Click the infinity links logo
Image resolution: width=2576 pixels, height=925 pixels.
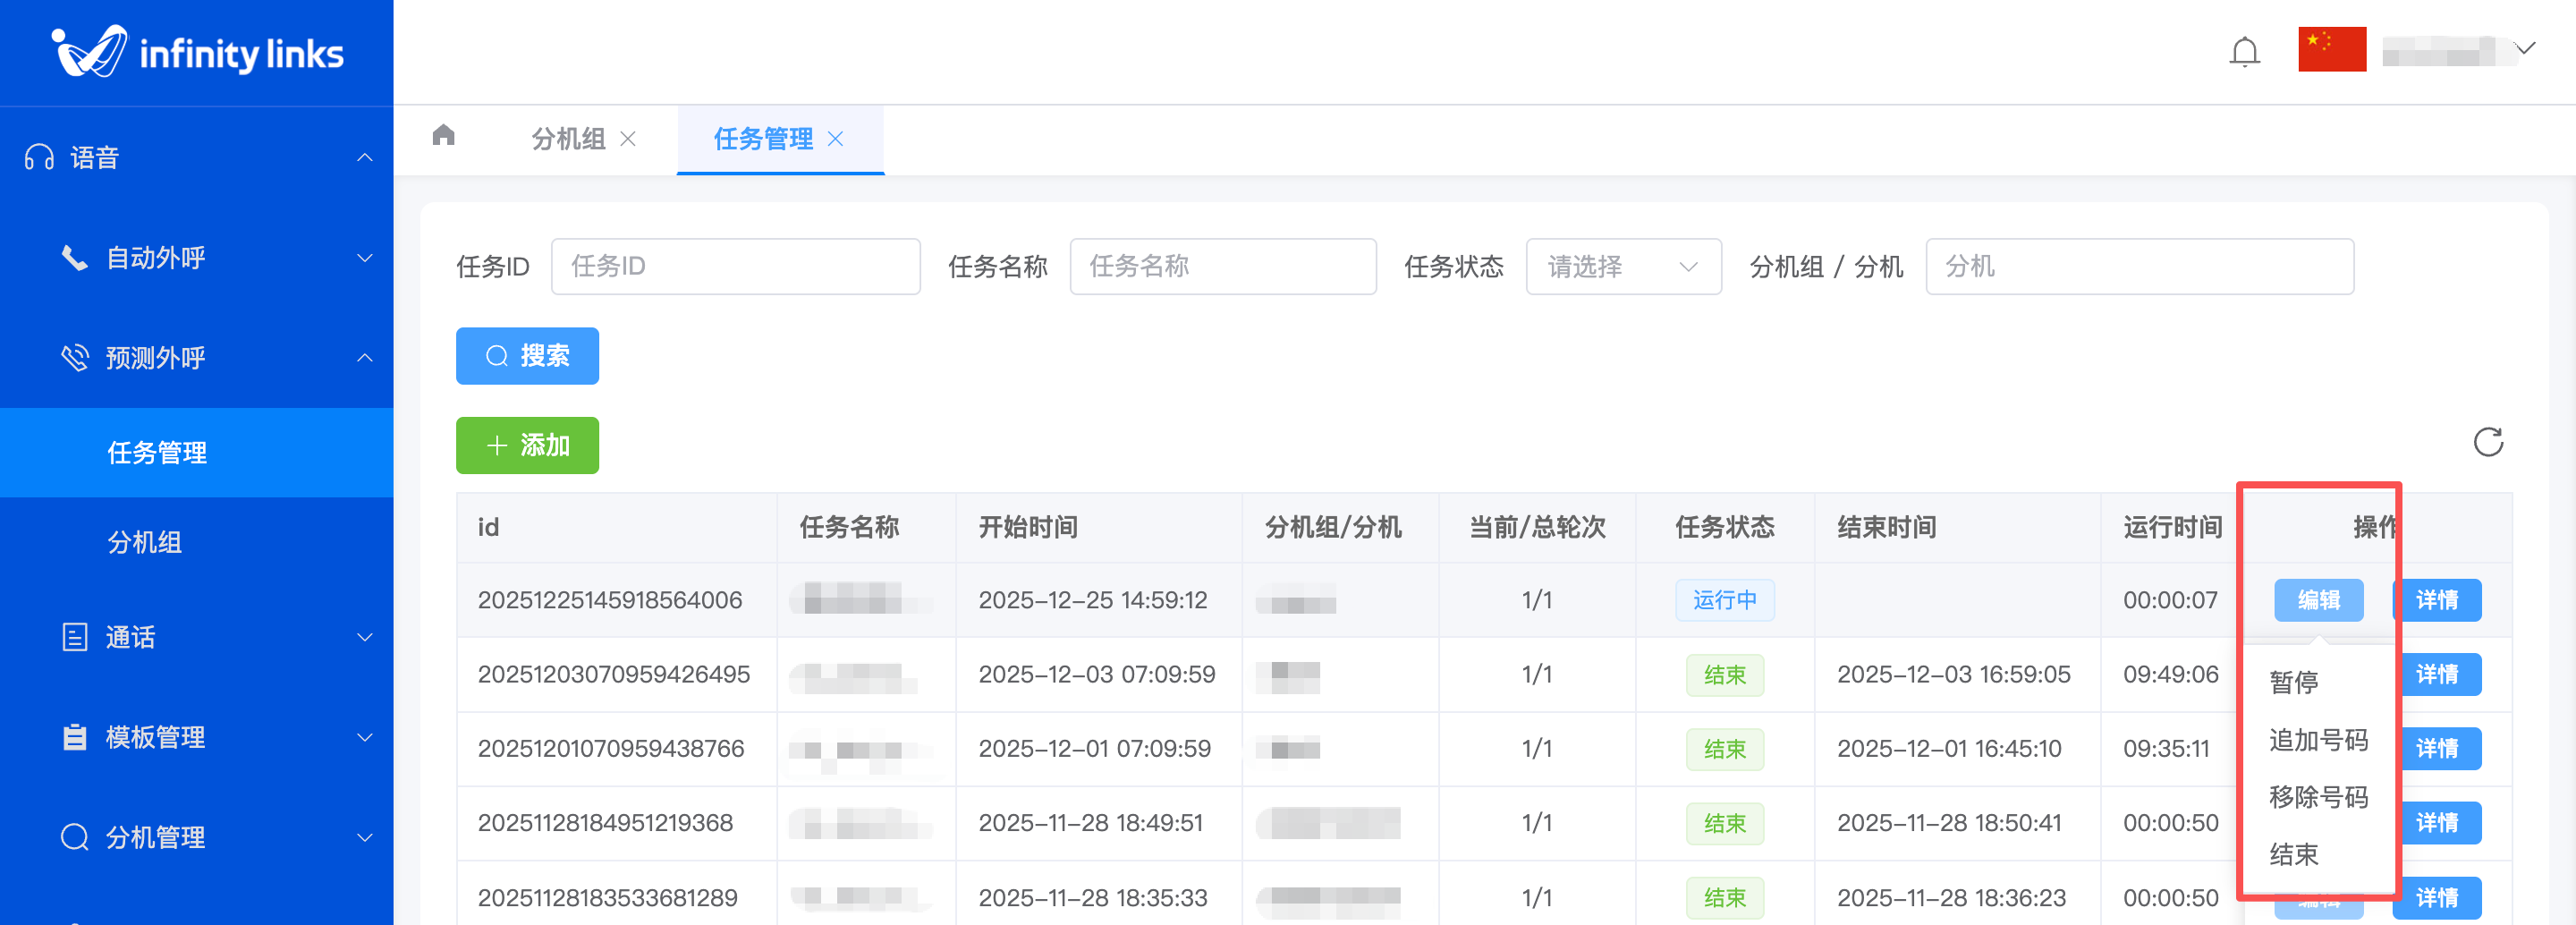click(x=197, y=52)
